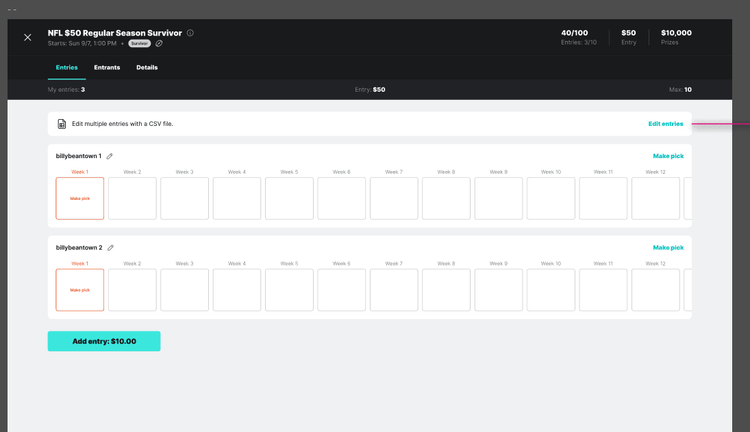Select Week 1 pick box for billybeantown 2

(x=80, y=290)
